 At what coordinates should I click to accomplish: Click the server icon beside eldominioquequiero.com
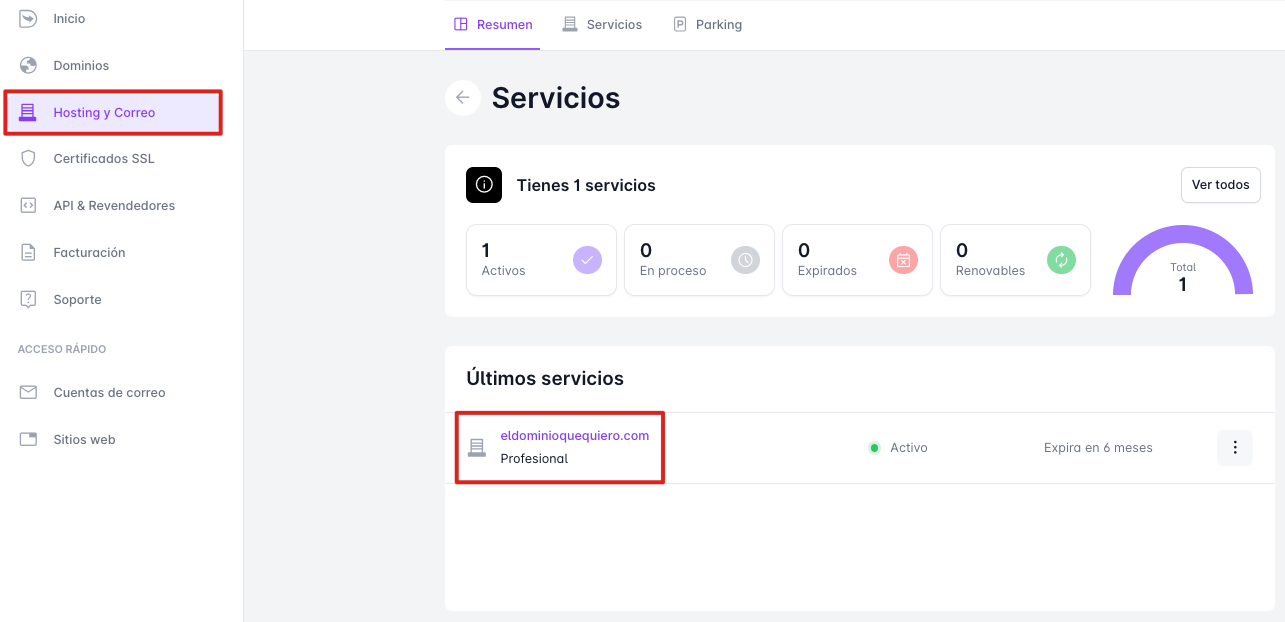(477, 447)
